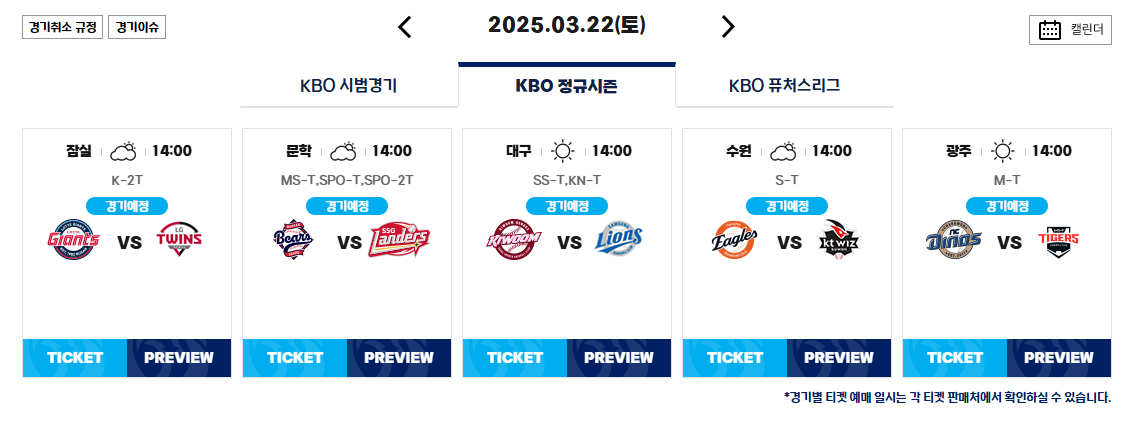Click the KT Wiz team logo
The image size is (1130, 423).
click(840, 240)
